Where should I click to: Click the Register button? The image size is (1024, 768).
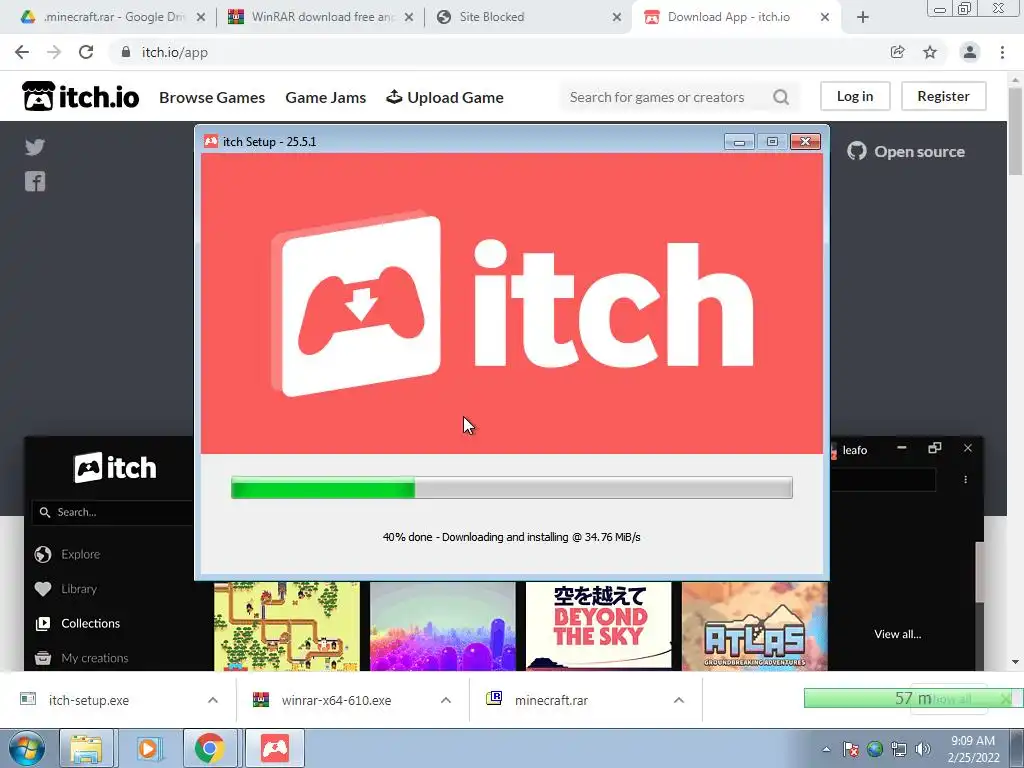pos(943,96)
